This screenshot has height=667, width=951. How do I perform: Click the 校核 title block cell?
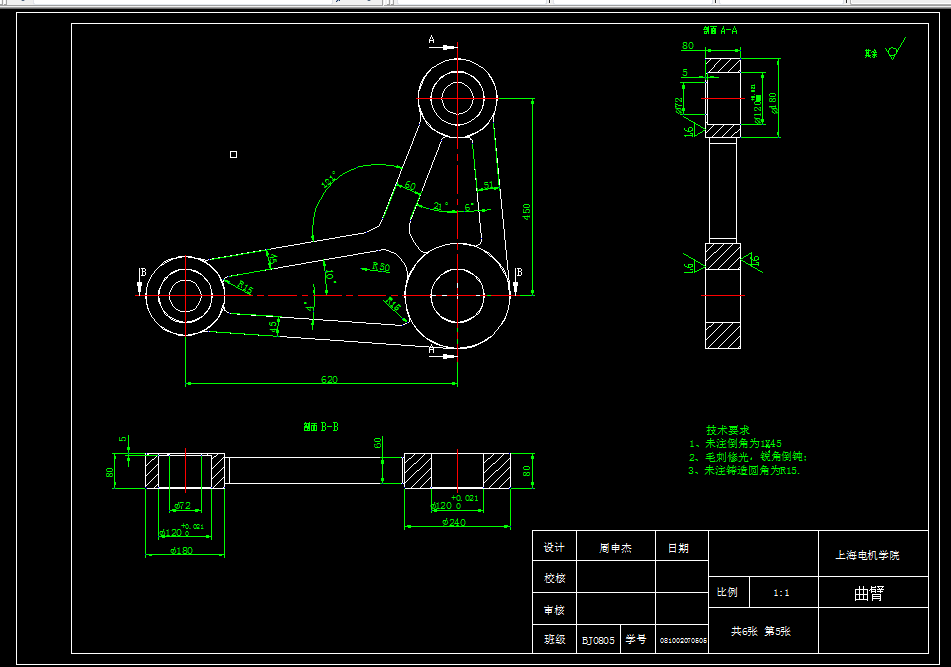pos(554,578)
